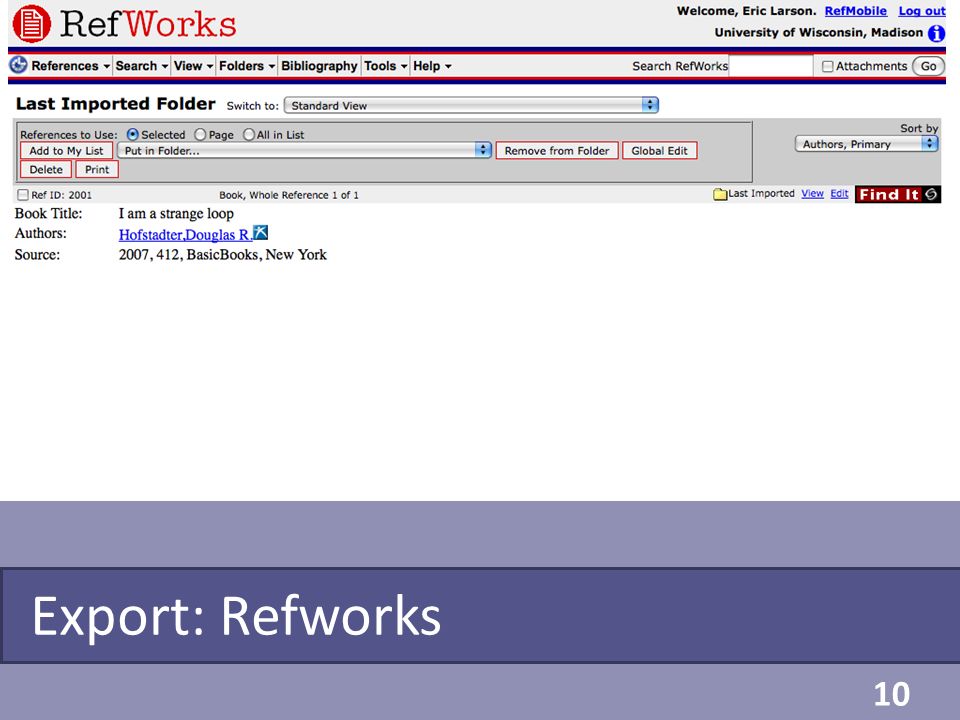This screenshot has width=960, height=720.
Task: Click the View link for Ref 2001
Action: [812, 193]
